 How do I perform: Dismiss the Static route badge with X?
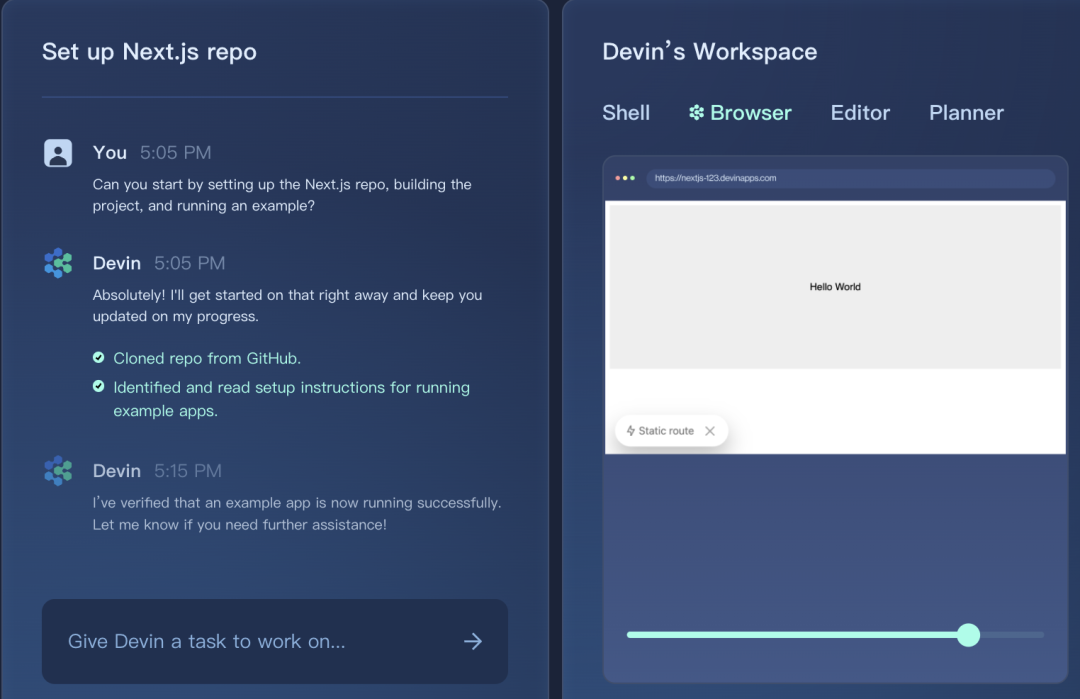[710, 431]
